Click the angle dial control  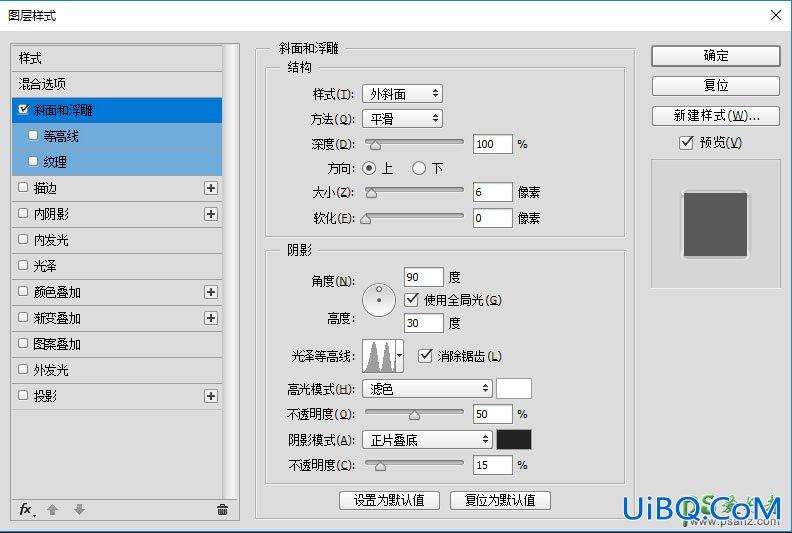pos(379,300)
